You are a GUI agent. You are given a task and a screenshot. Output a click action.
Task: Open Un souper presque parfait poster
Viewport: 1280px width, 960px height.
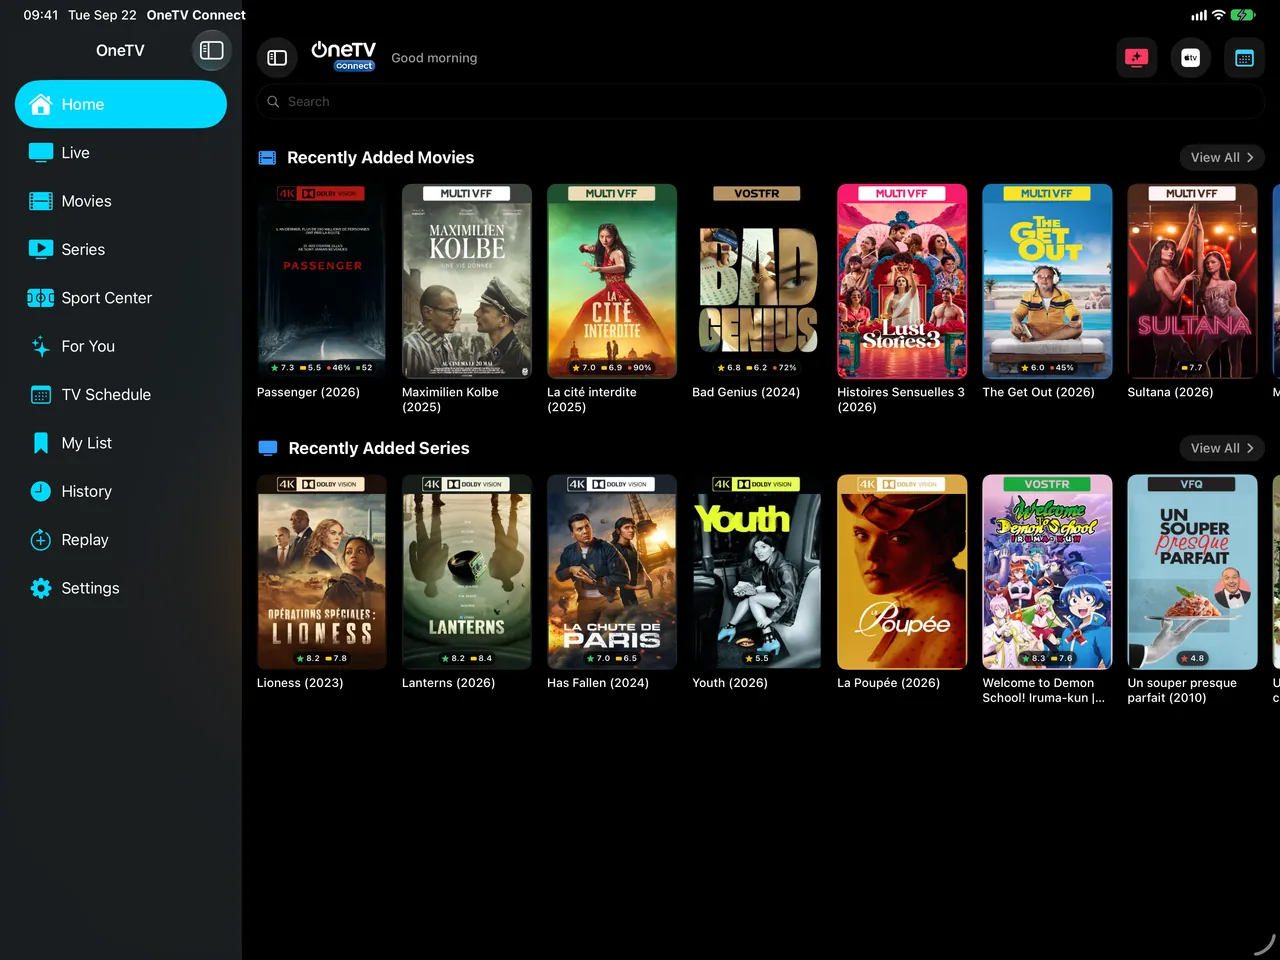[1192, 572]
